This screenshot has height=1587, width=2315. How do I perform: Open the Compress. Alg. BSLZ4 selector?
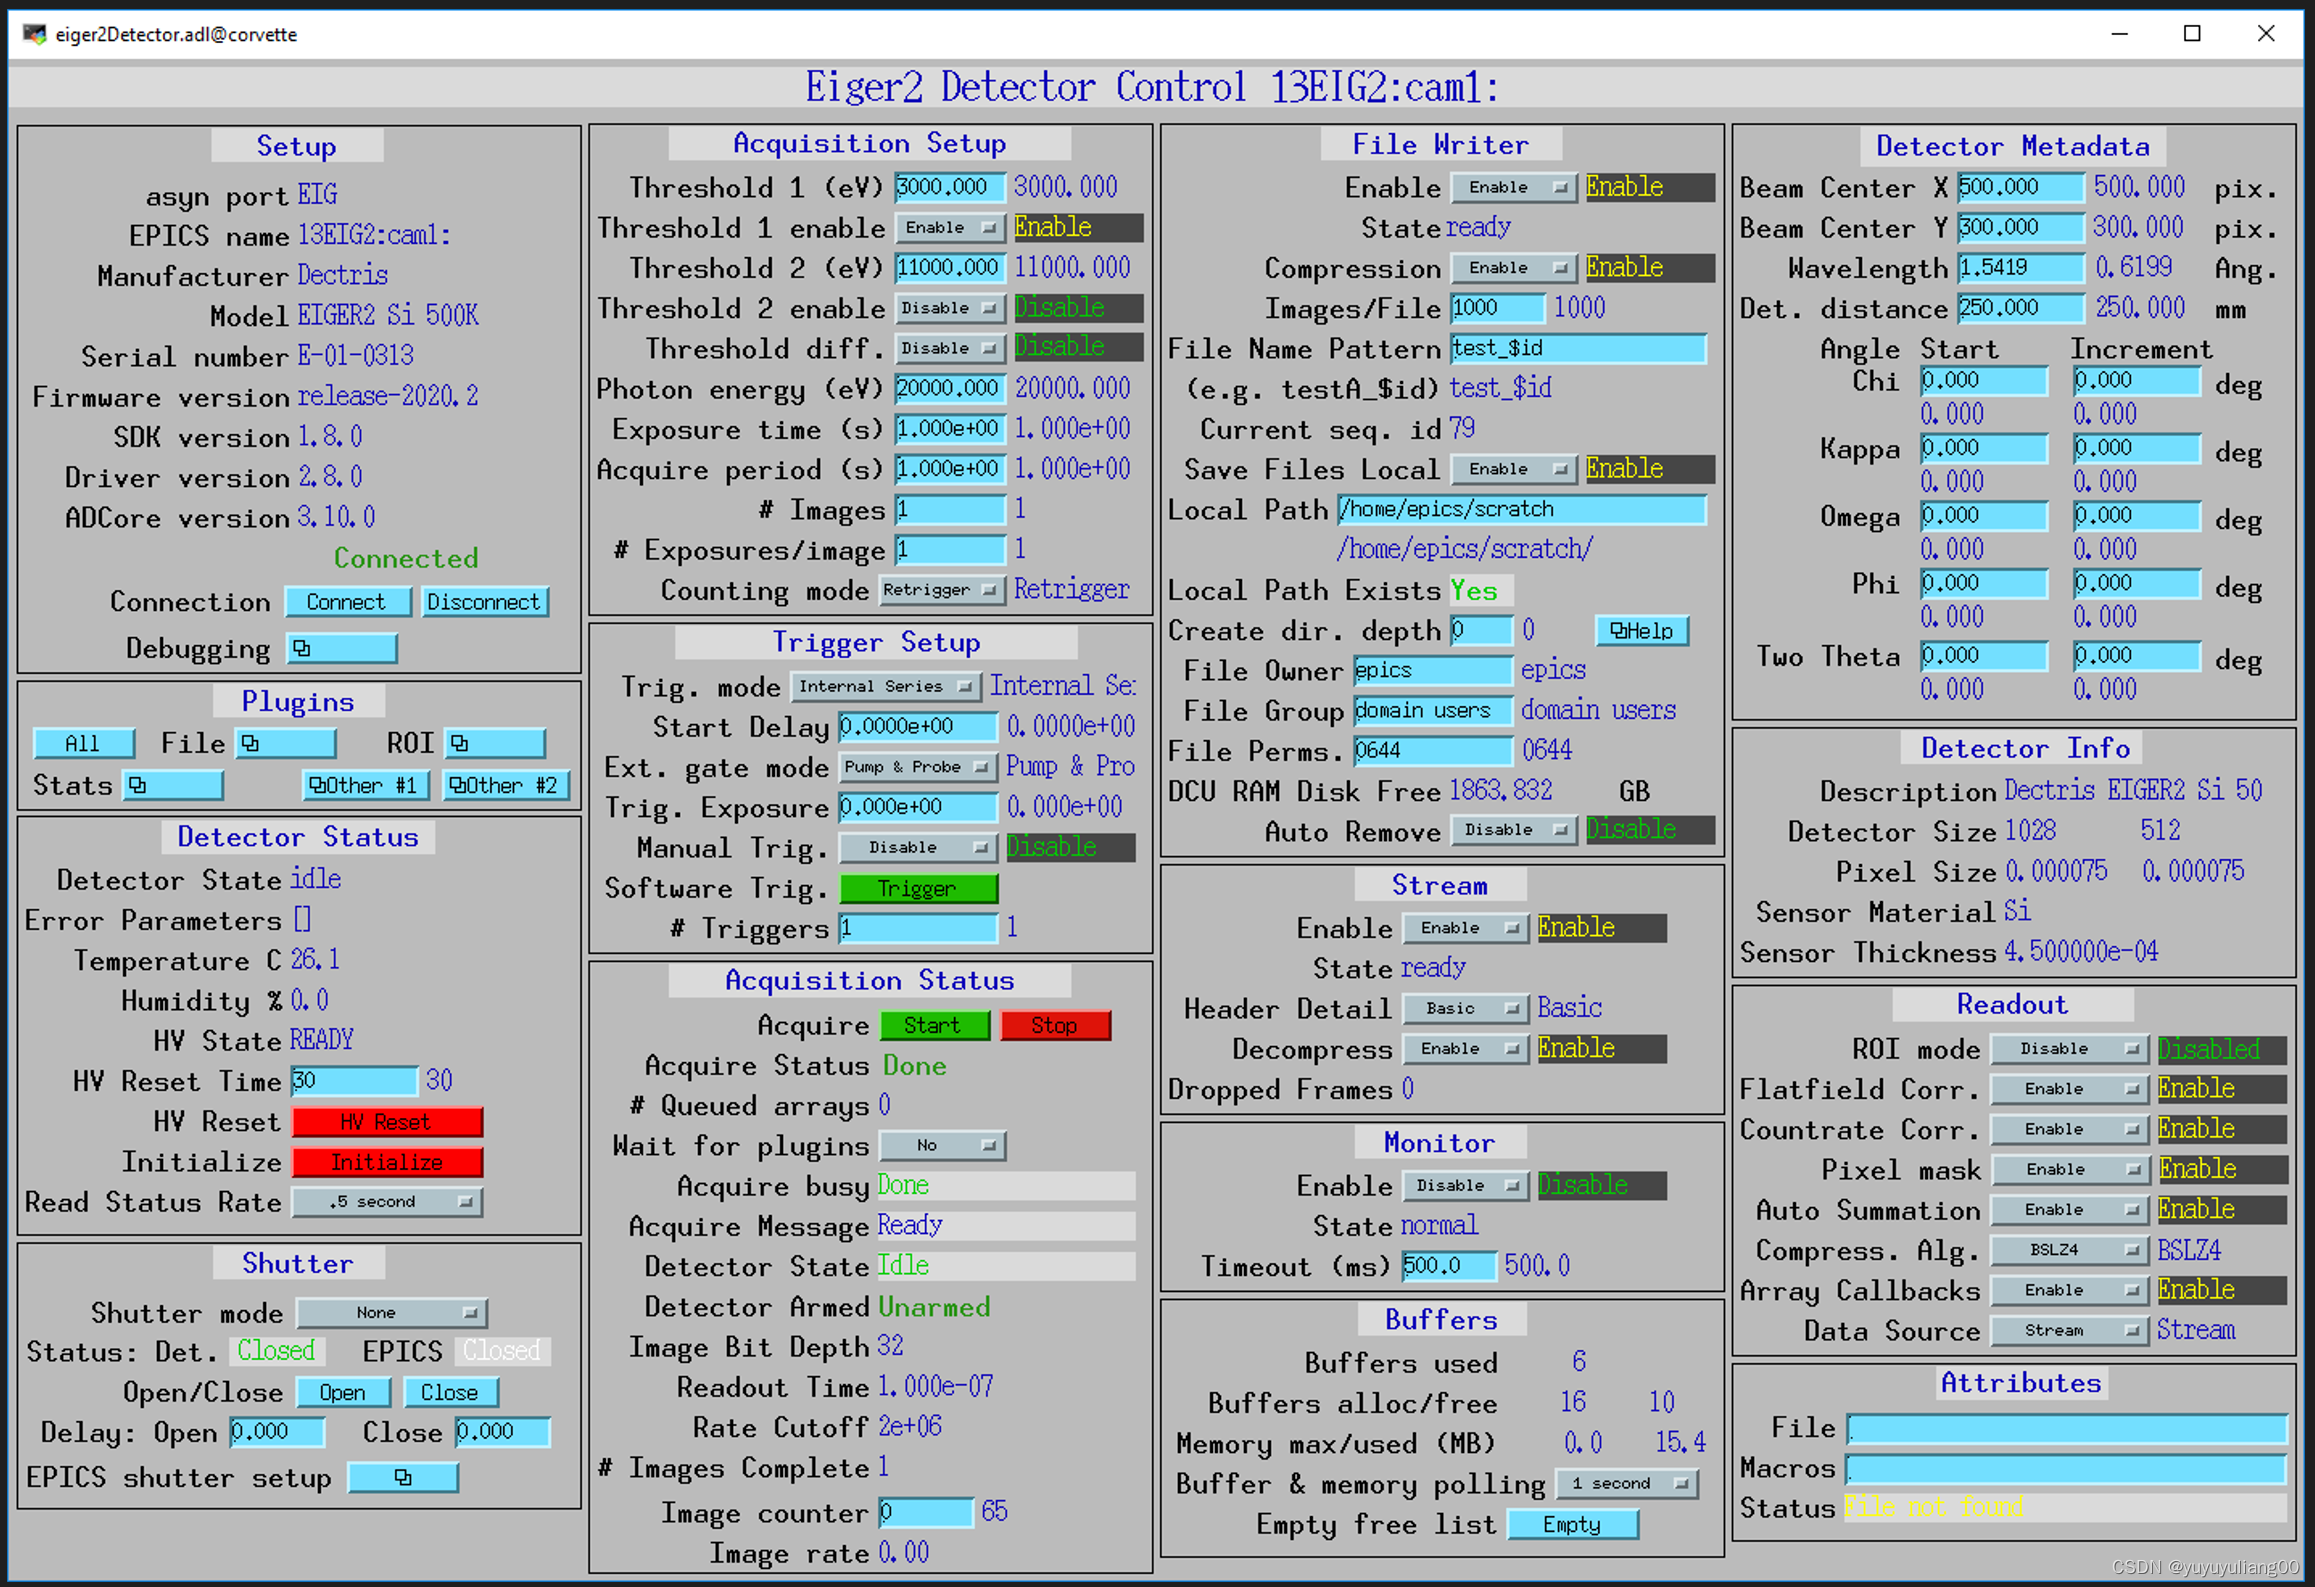click(x=2068, y=1250)
